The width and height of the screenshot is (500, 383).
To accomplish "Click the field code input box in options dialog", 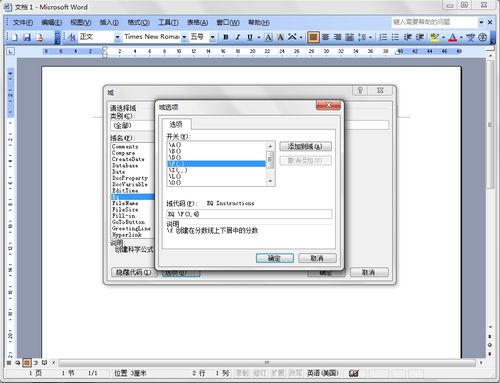I will (x=249, y=214).
